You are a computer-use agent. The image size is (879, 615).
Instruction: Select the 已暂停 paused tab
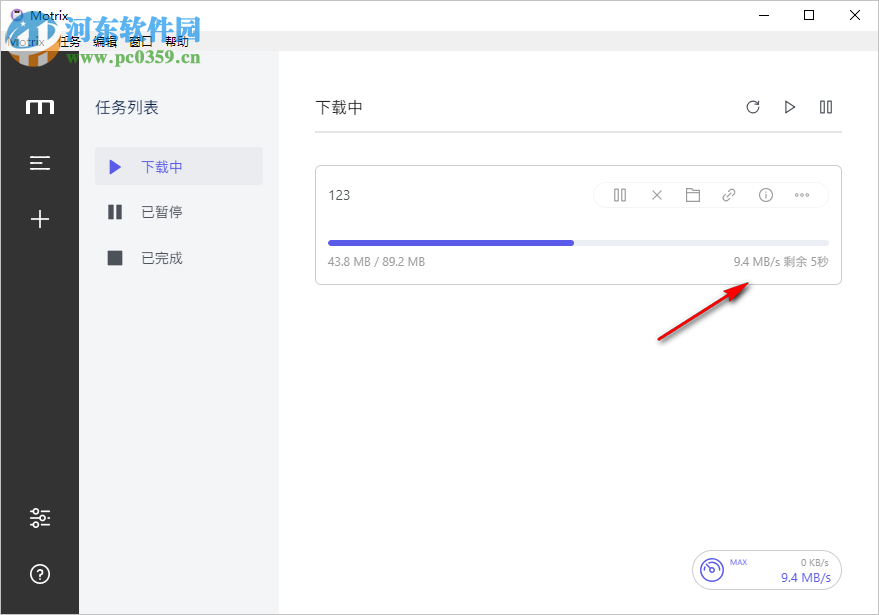(x=179, y=212)
